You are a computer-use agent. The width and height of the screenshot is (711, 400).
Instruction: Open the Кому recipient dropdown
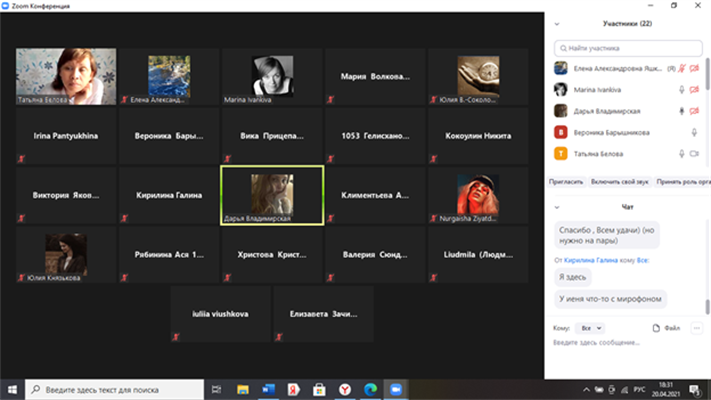[x=590, y=328]
